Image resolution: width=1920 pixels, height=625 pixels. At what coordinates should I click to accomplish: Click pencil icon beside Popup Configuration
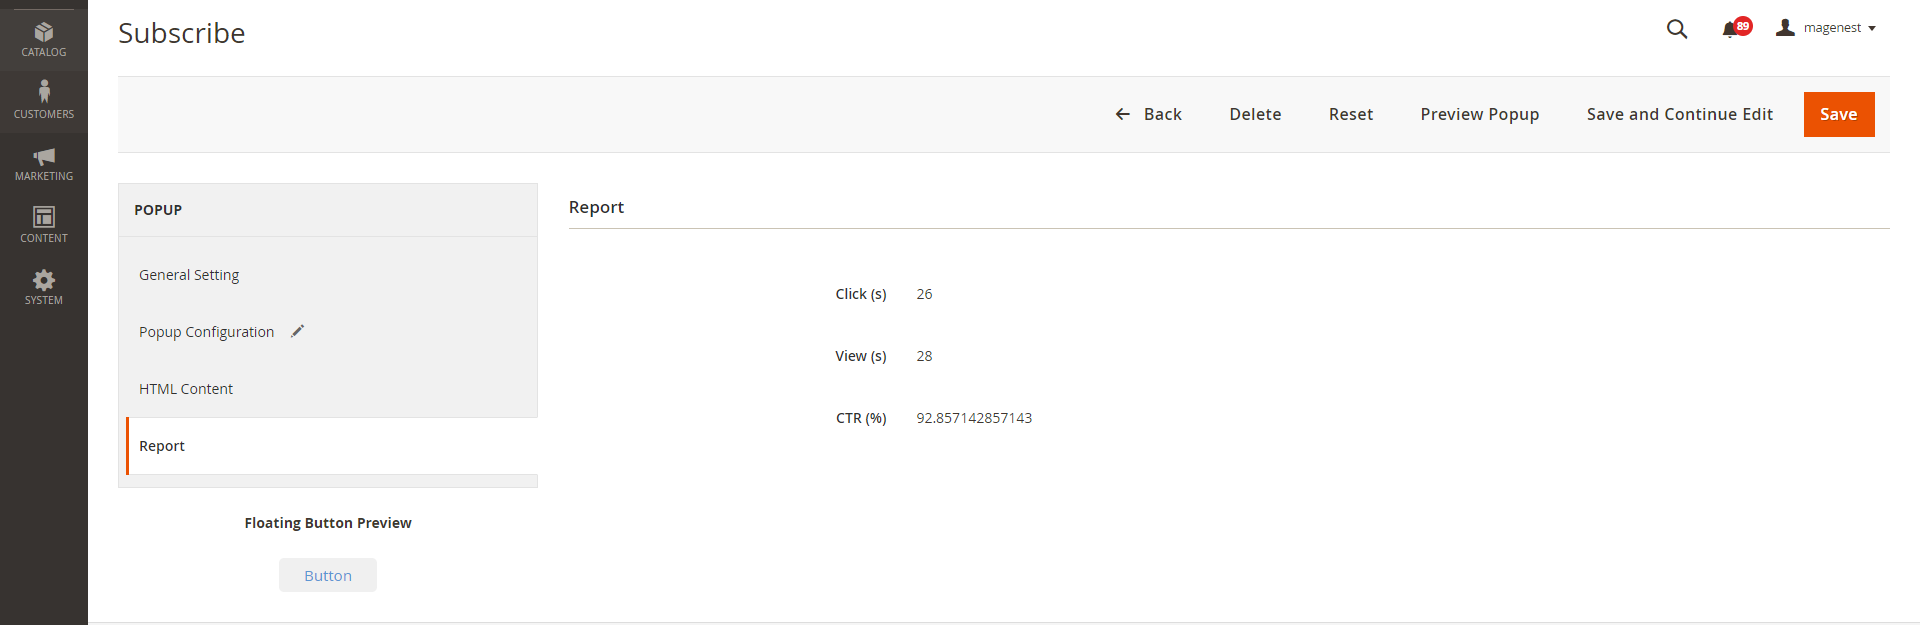click(x=297, y=331)
